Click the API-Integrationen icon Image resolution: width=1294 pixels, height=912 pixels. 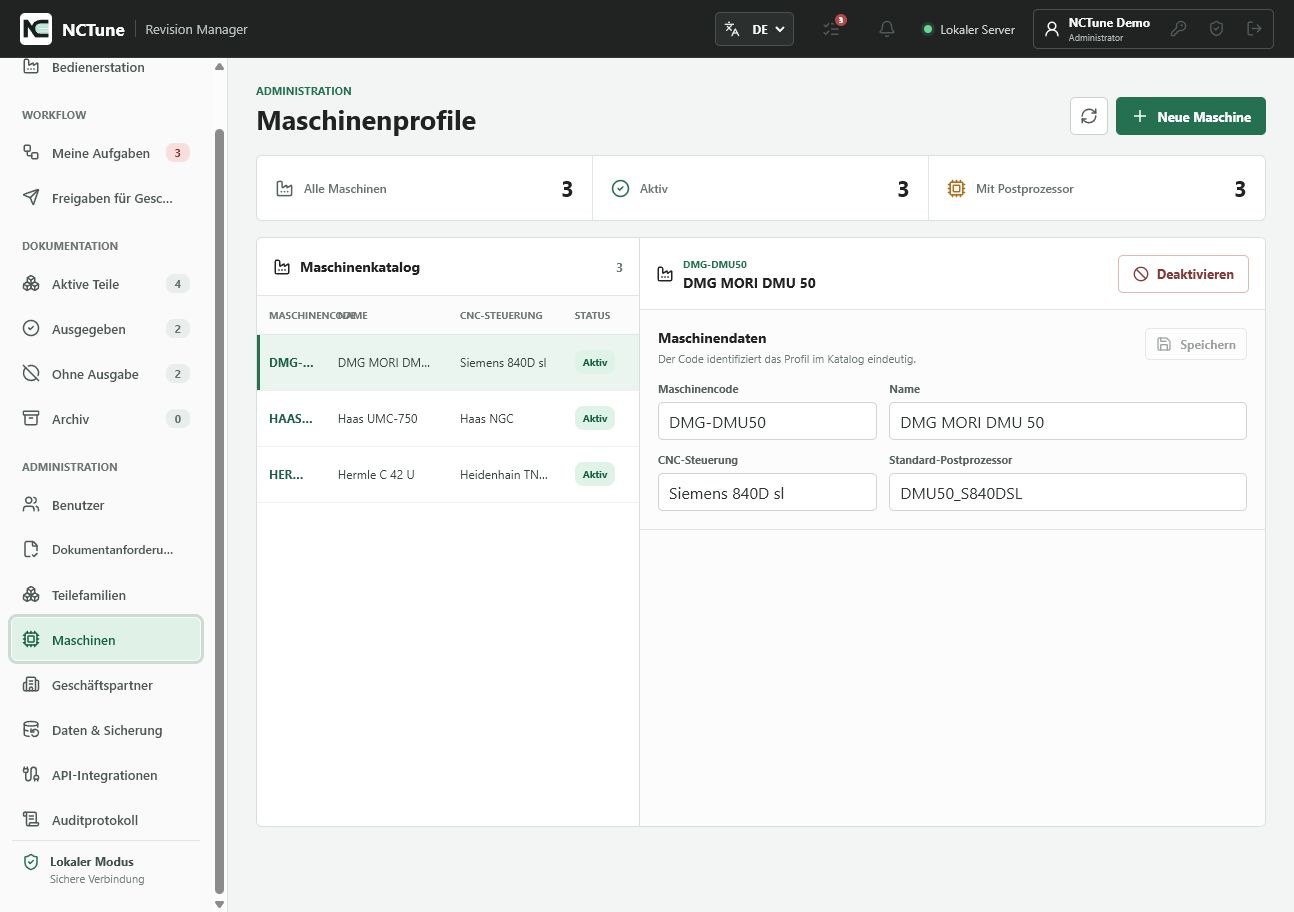click(x=31, y=775)
